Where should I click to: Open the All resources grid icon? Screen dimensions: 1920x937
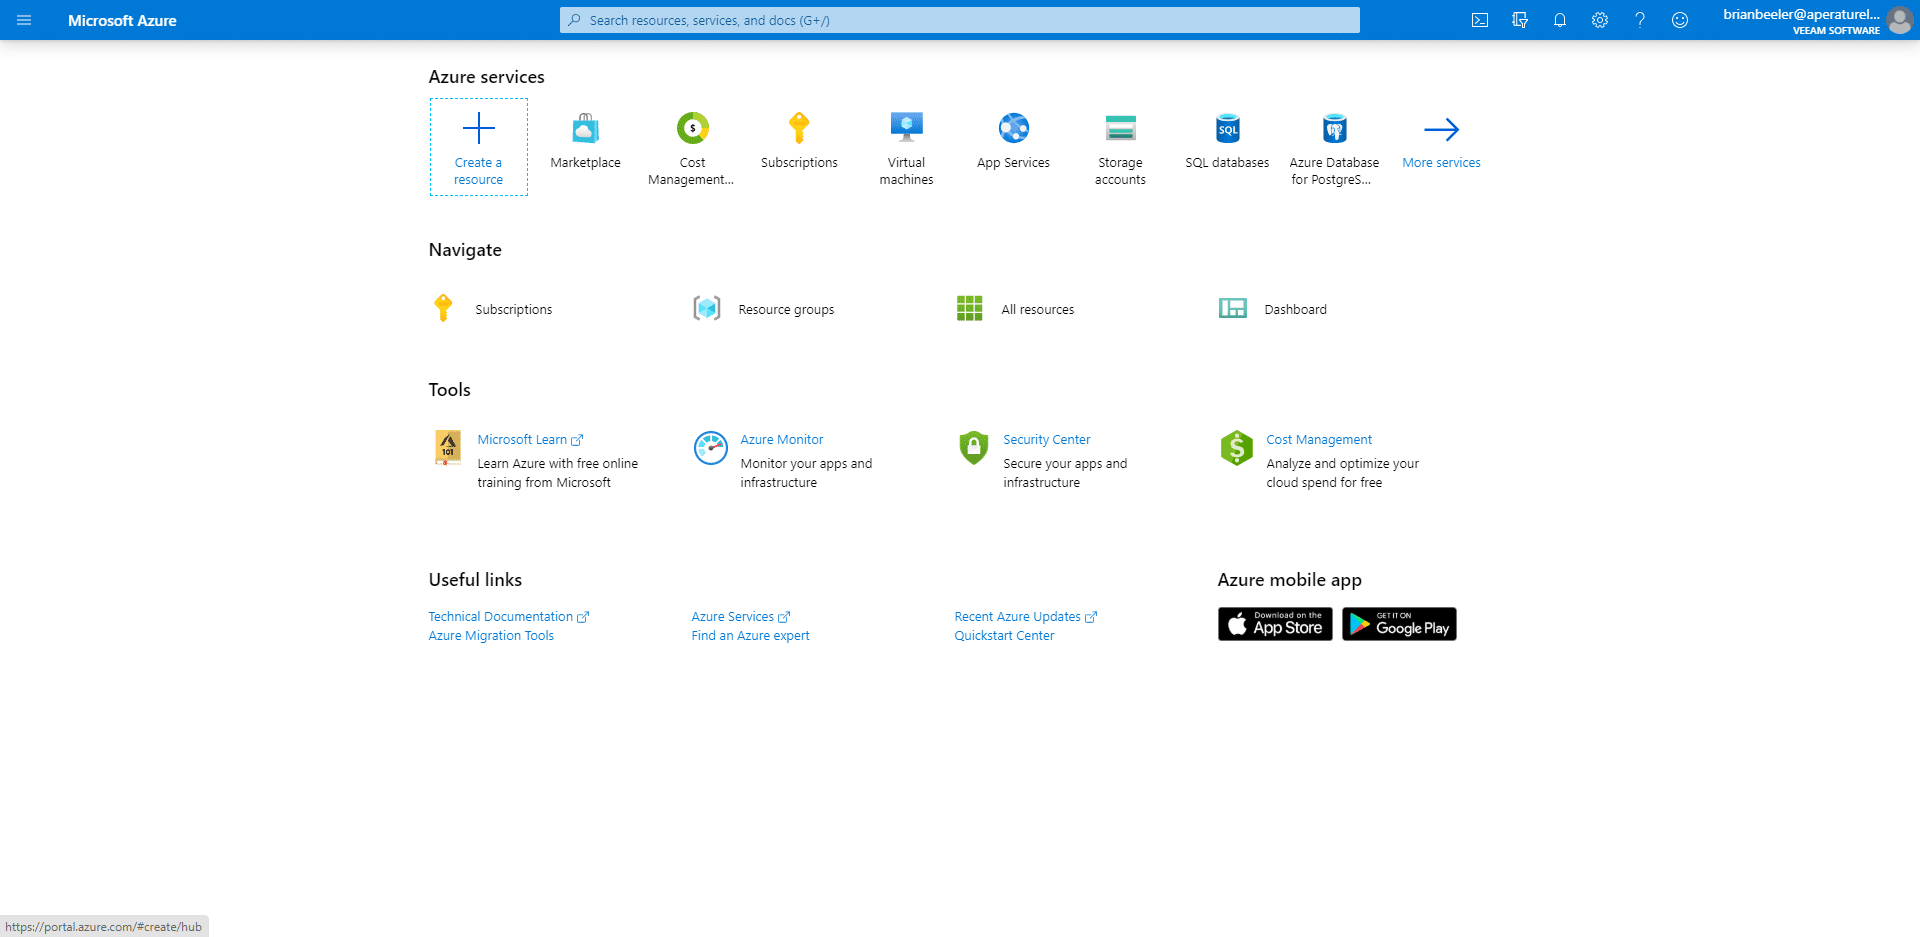970,308
